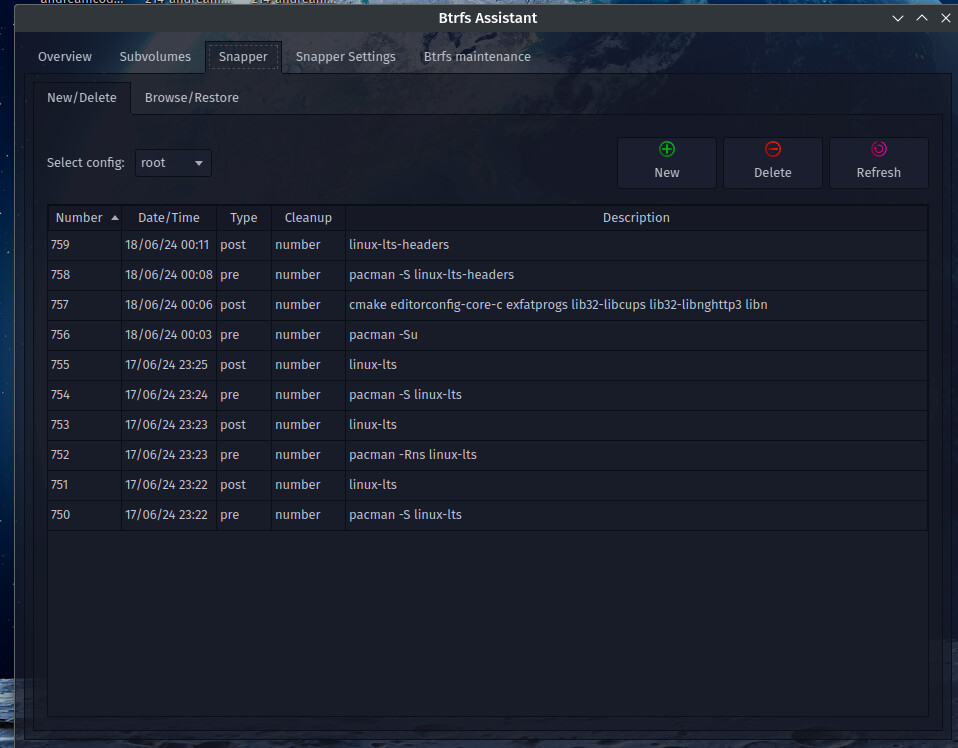The height and width of the screenshot is (748, 958).
Task: Switch to the Browse/Restore sub-tab
Action: tap(192, 98)
